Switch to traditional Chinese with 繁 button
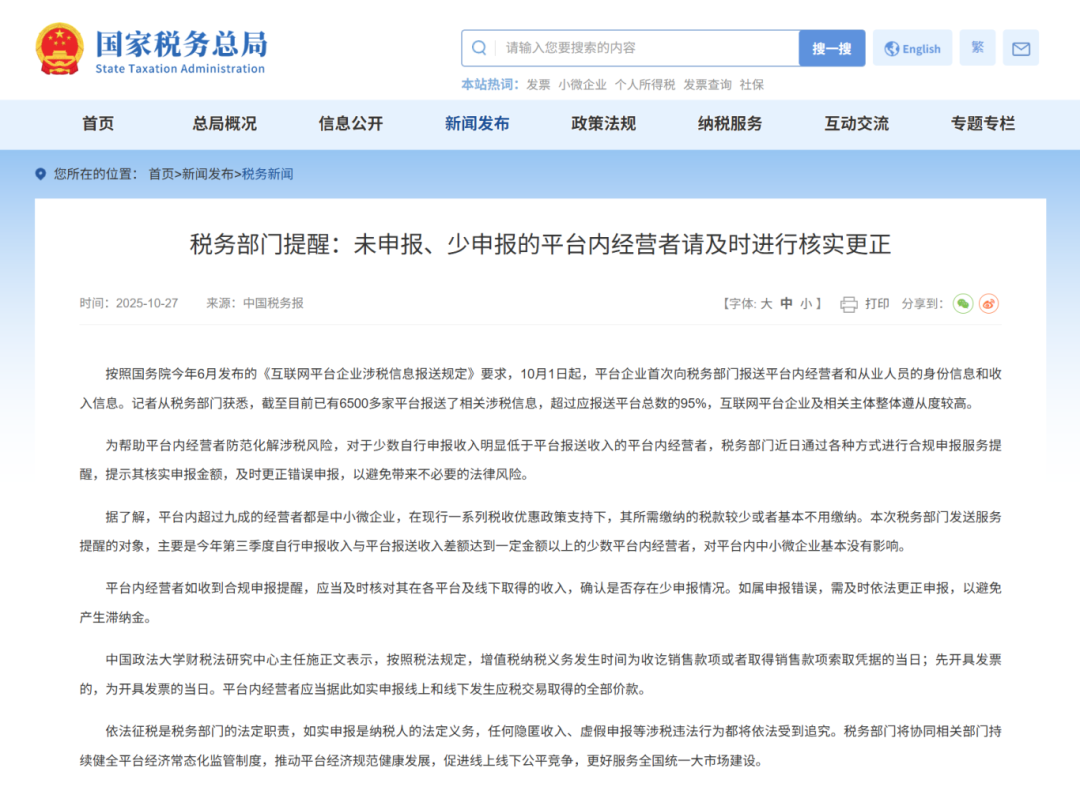Screen dimensions: 1080x787 (977, 47)
